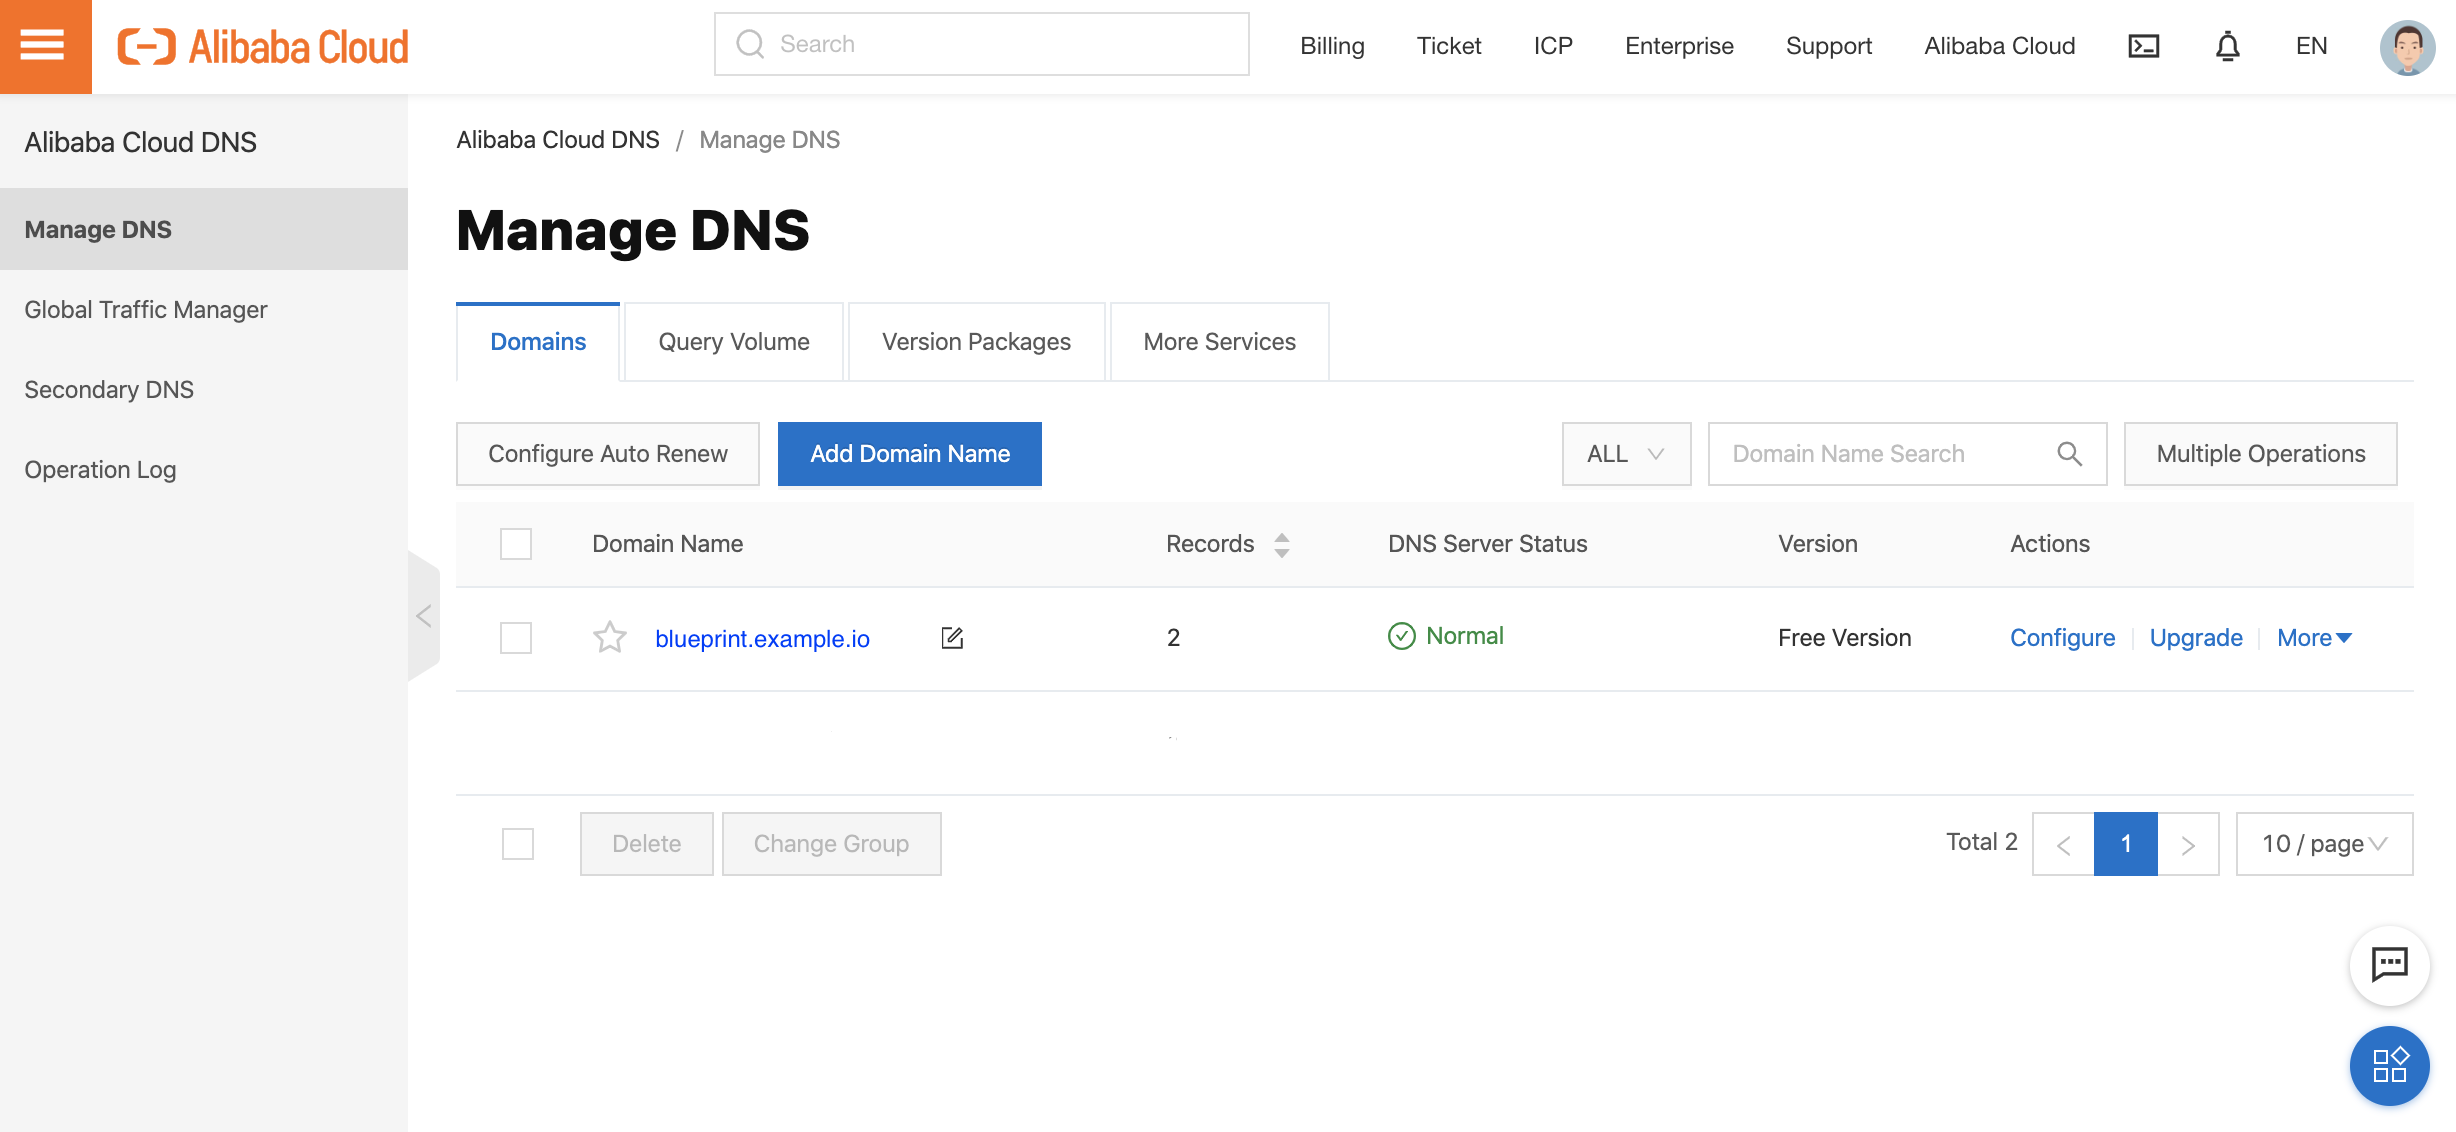
Task: Open the hamburger navigation menu
Action: tap(43, 46)
